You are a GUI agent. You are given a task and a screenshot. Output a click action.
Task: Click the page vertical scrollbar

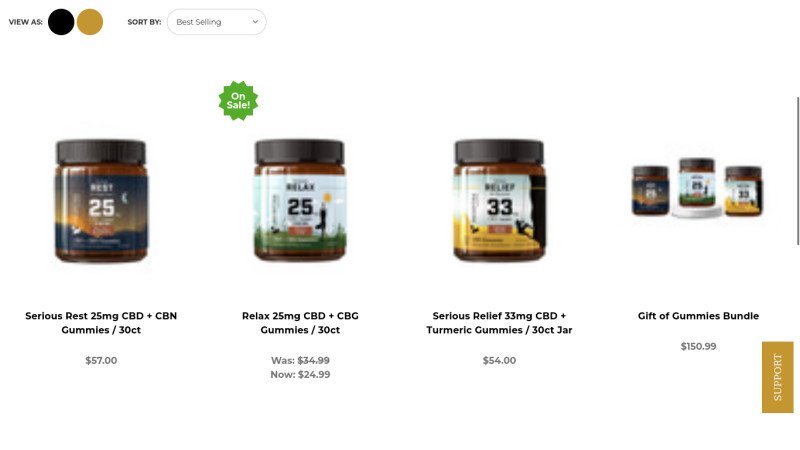[x=798, y=171]
